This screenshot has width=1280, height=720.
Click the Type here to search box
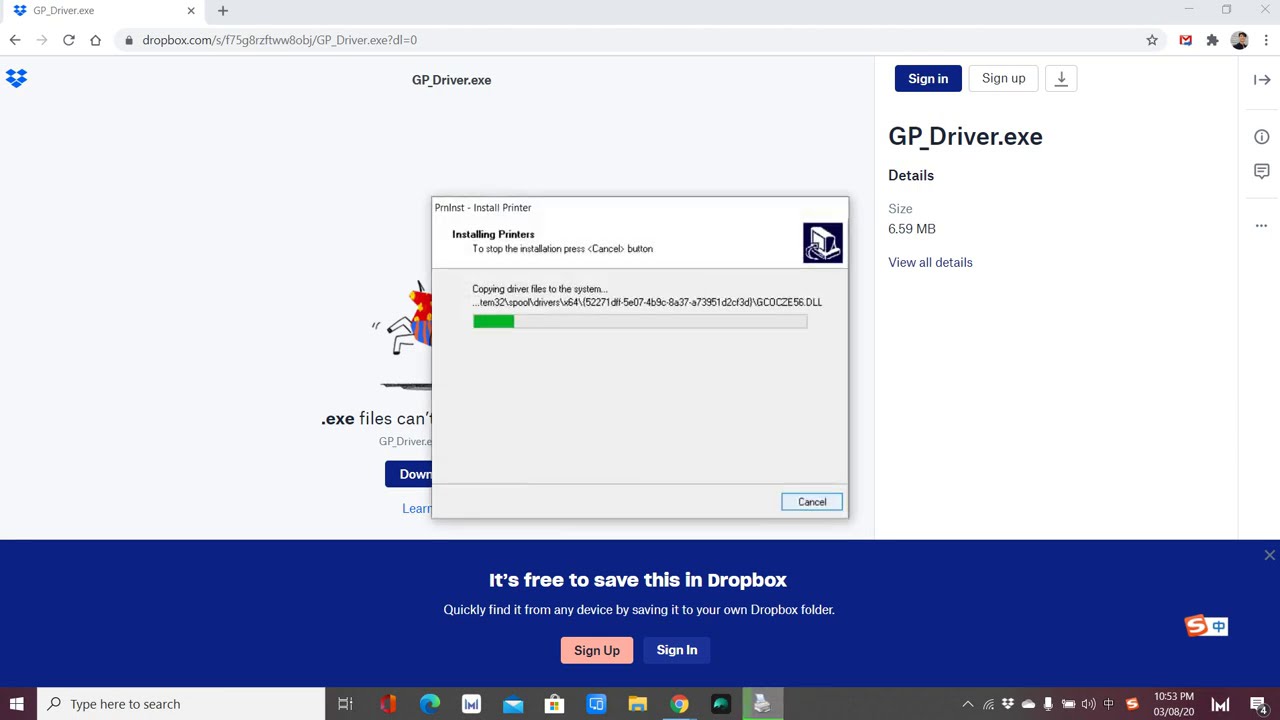pos(182,704)
